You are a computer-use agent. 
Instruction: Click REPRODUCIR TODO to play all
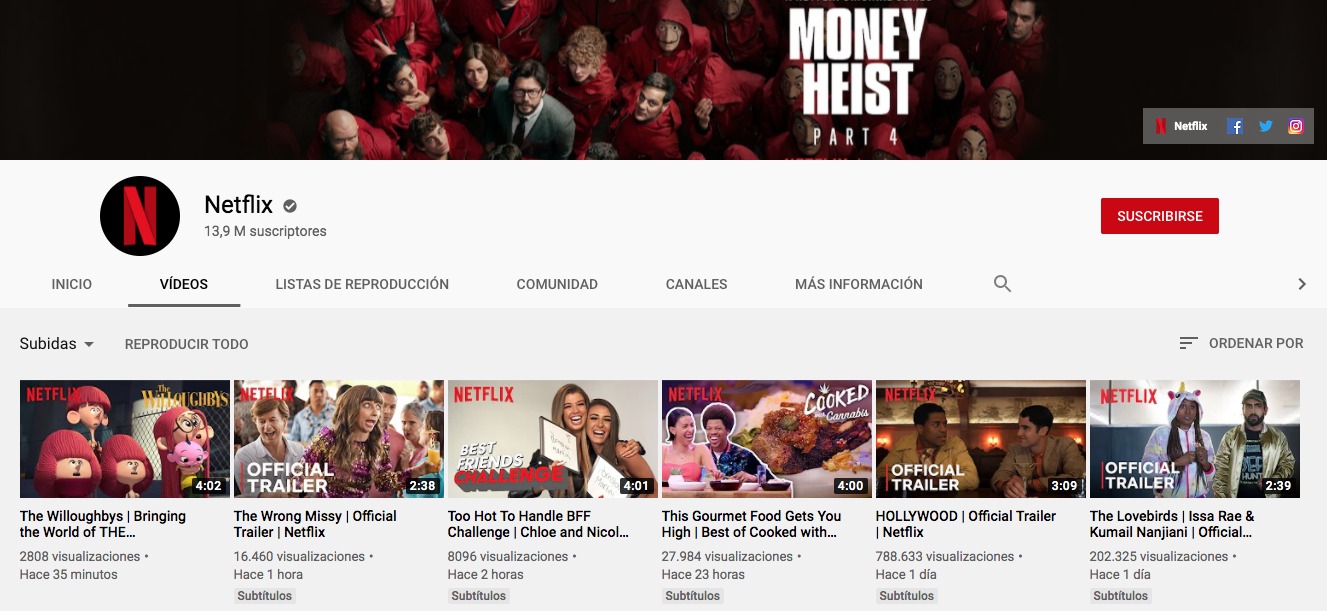pos(187,344)
